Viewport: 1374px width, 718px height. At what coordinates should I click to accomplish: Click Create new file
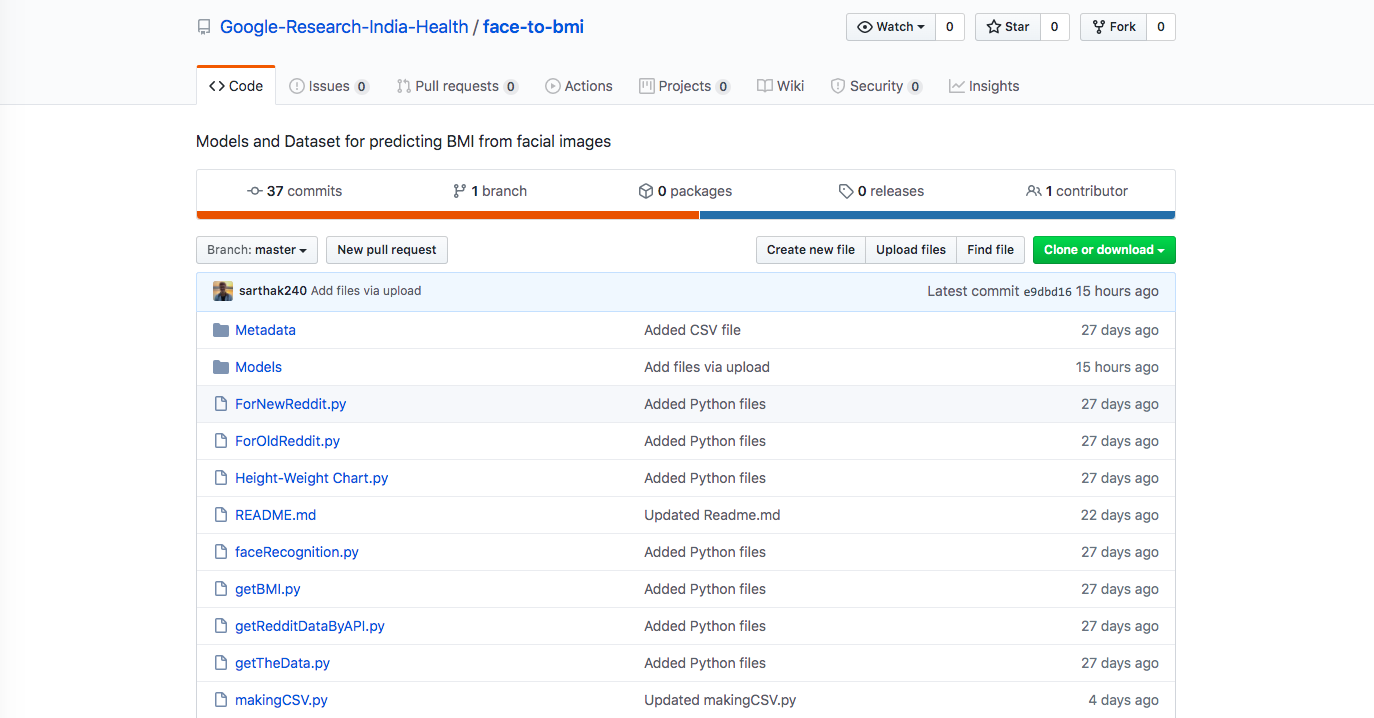[811, 250]
